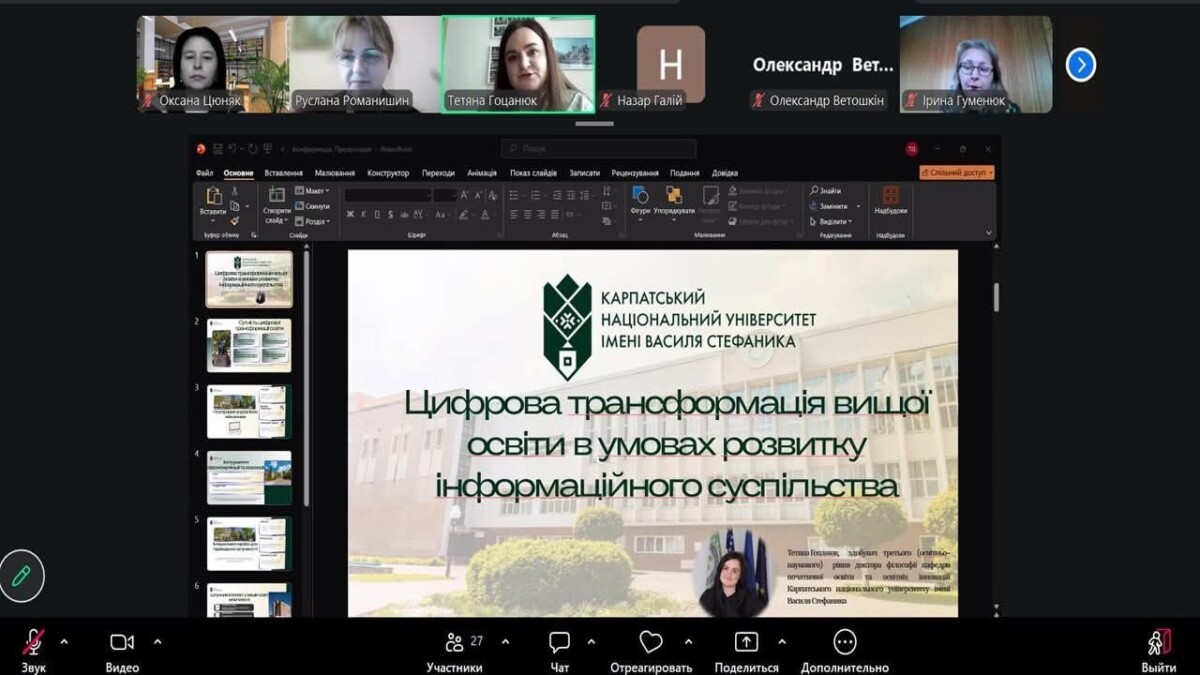Select slide 2 thumbnail in slide panel
1200x675 pixels.
249,345
